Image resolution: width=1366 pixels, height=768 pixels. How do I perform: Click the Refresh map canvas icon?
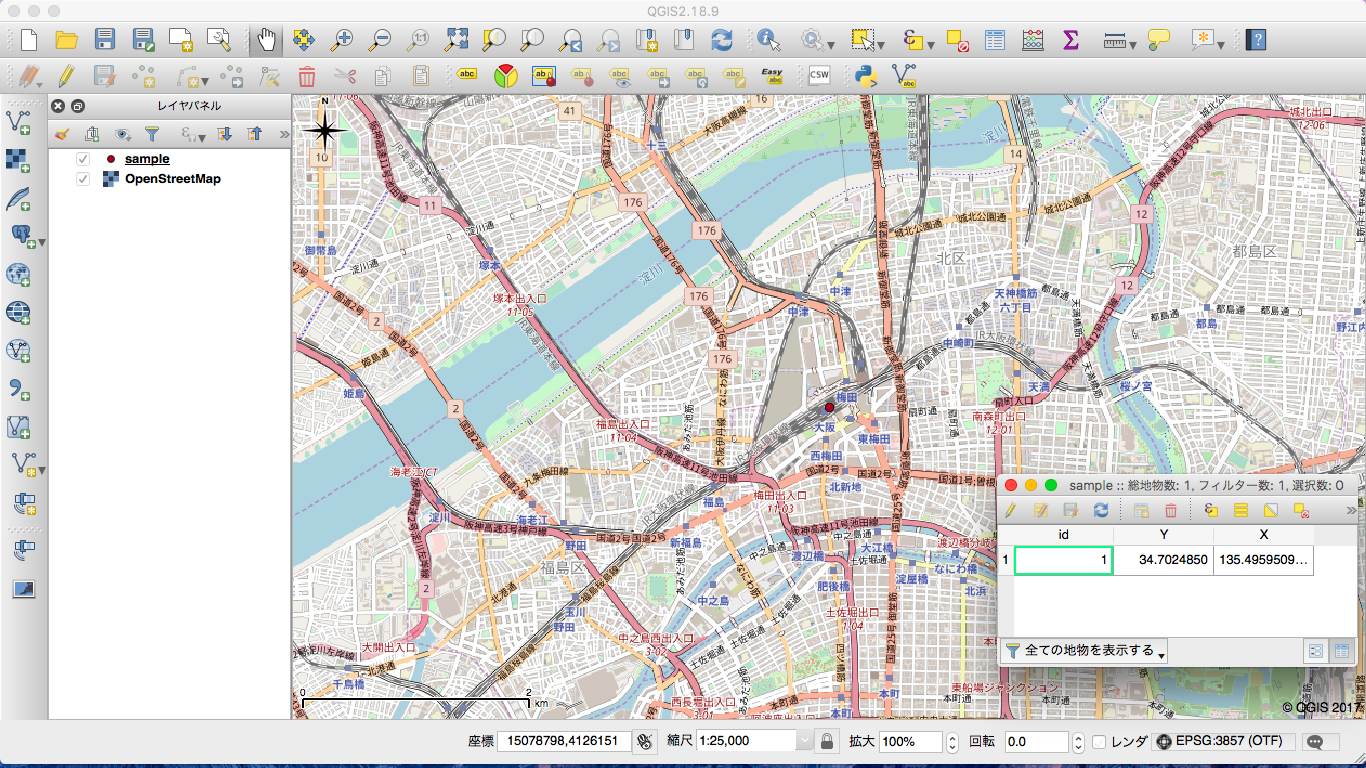pos(722,40)
